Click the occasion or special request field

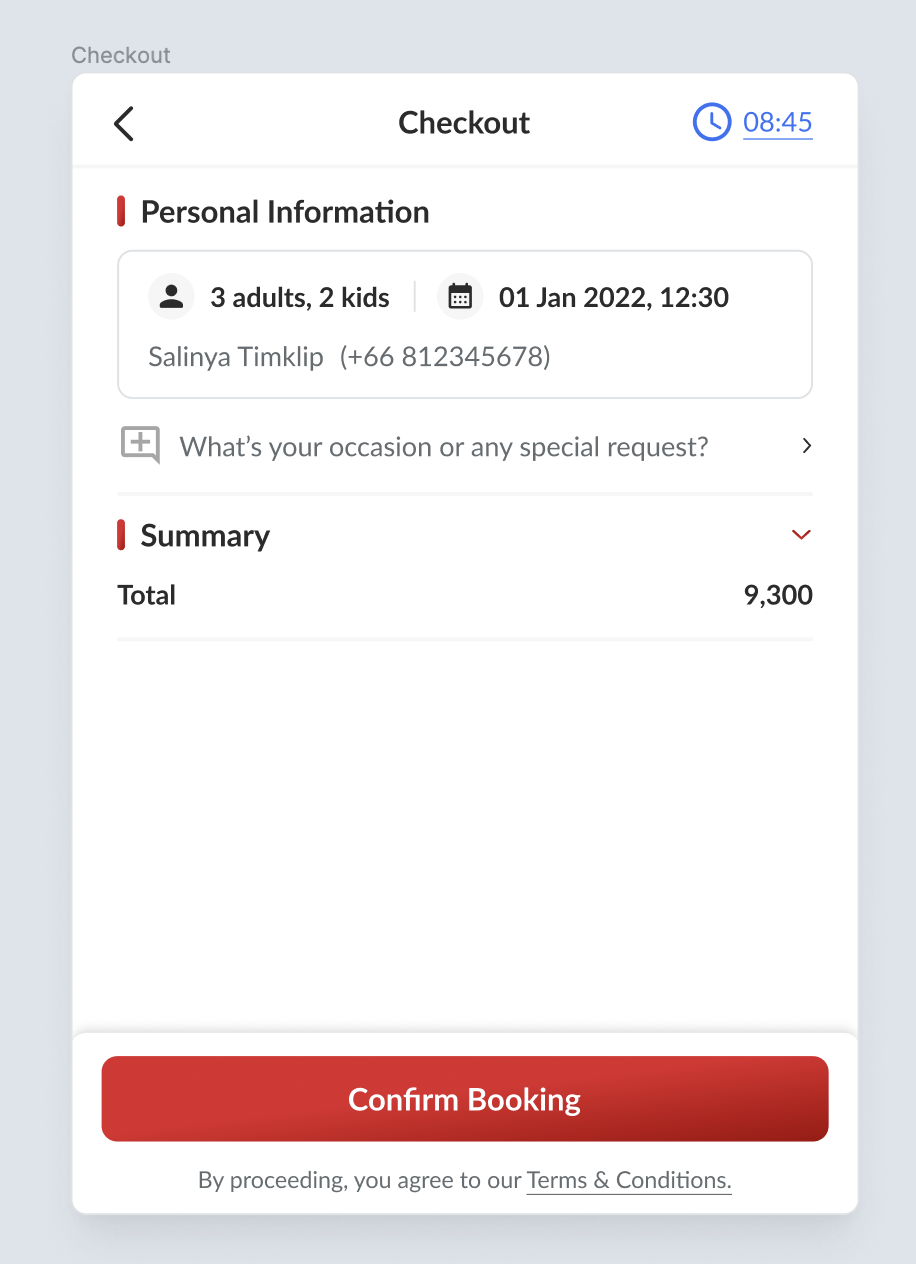pos(443,446)
